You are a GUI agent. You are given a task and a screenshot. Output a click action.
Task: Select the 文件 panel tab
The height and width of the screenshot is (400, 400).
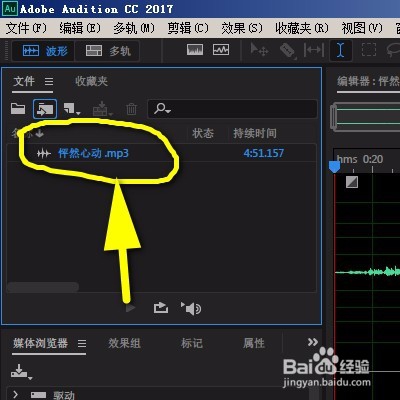(24, 81)
